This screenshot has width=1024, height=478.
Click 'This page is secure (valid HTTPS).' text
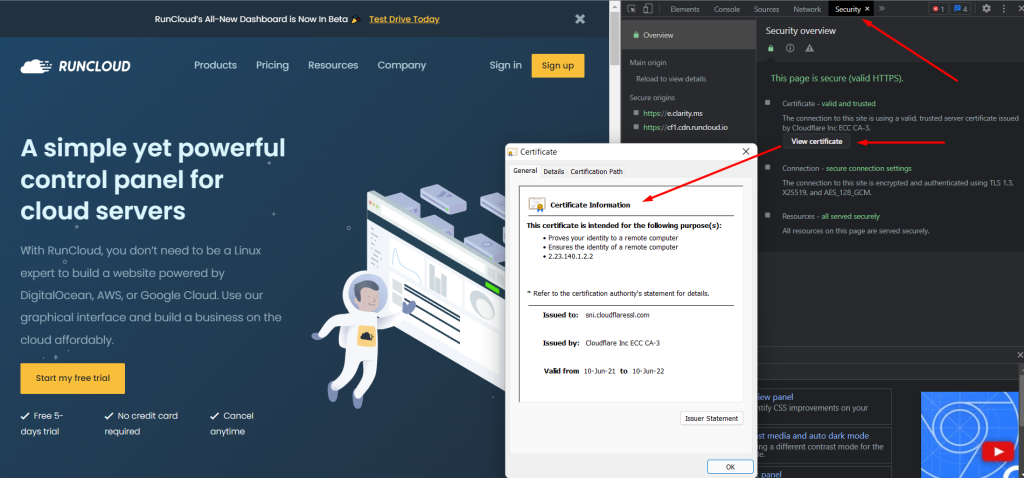click(837, 78)
